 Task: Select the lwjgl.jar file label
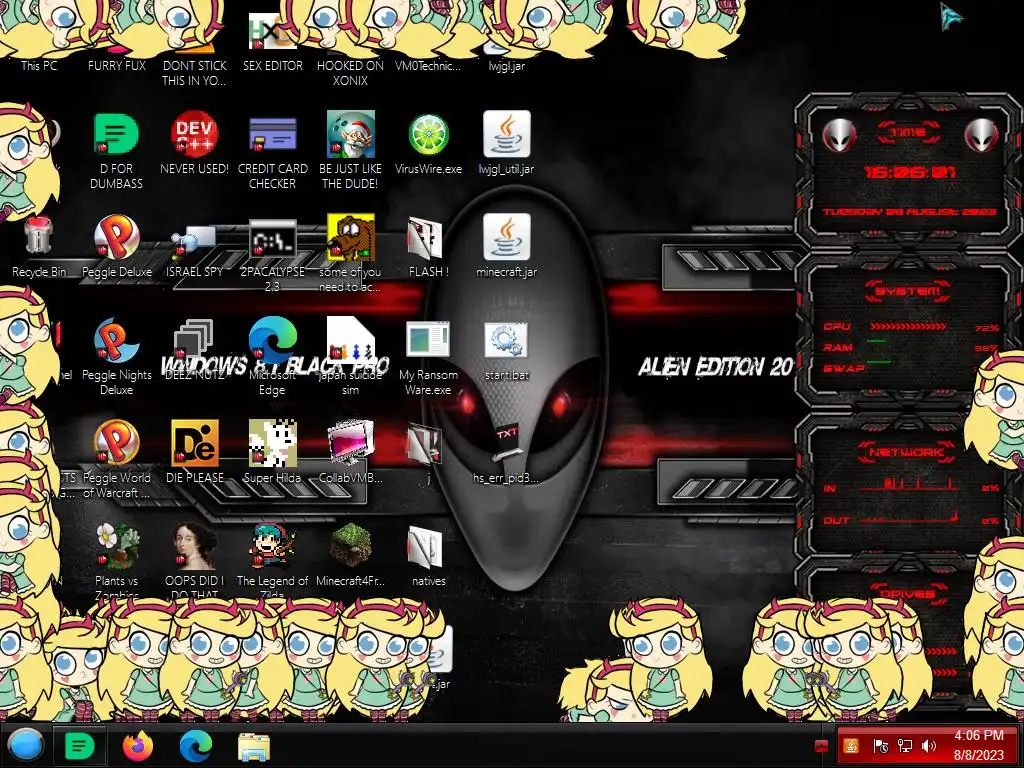507,66
